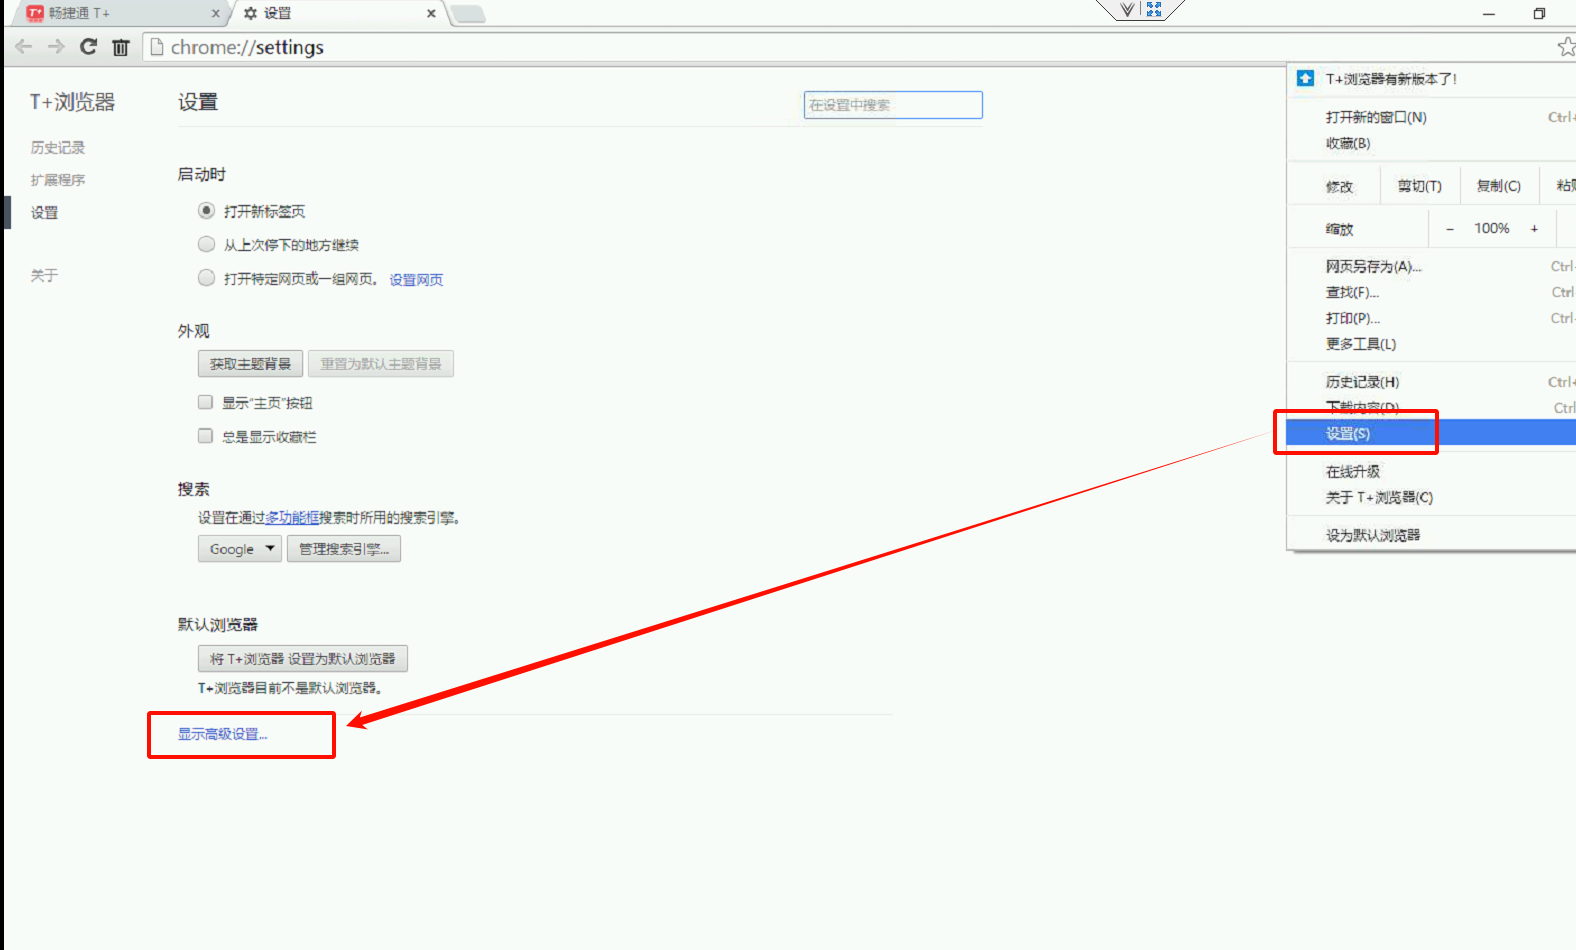Click 重置为默认主题背景 button
Viewport: 1576px width, 950px height.
coord(381,364)
